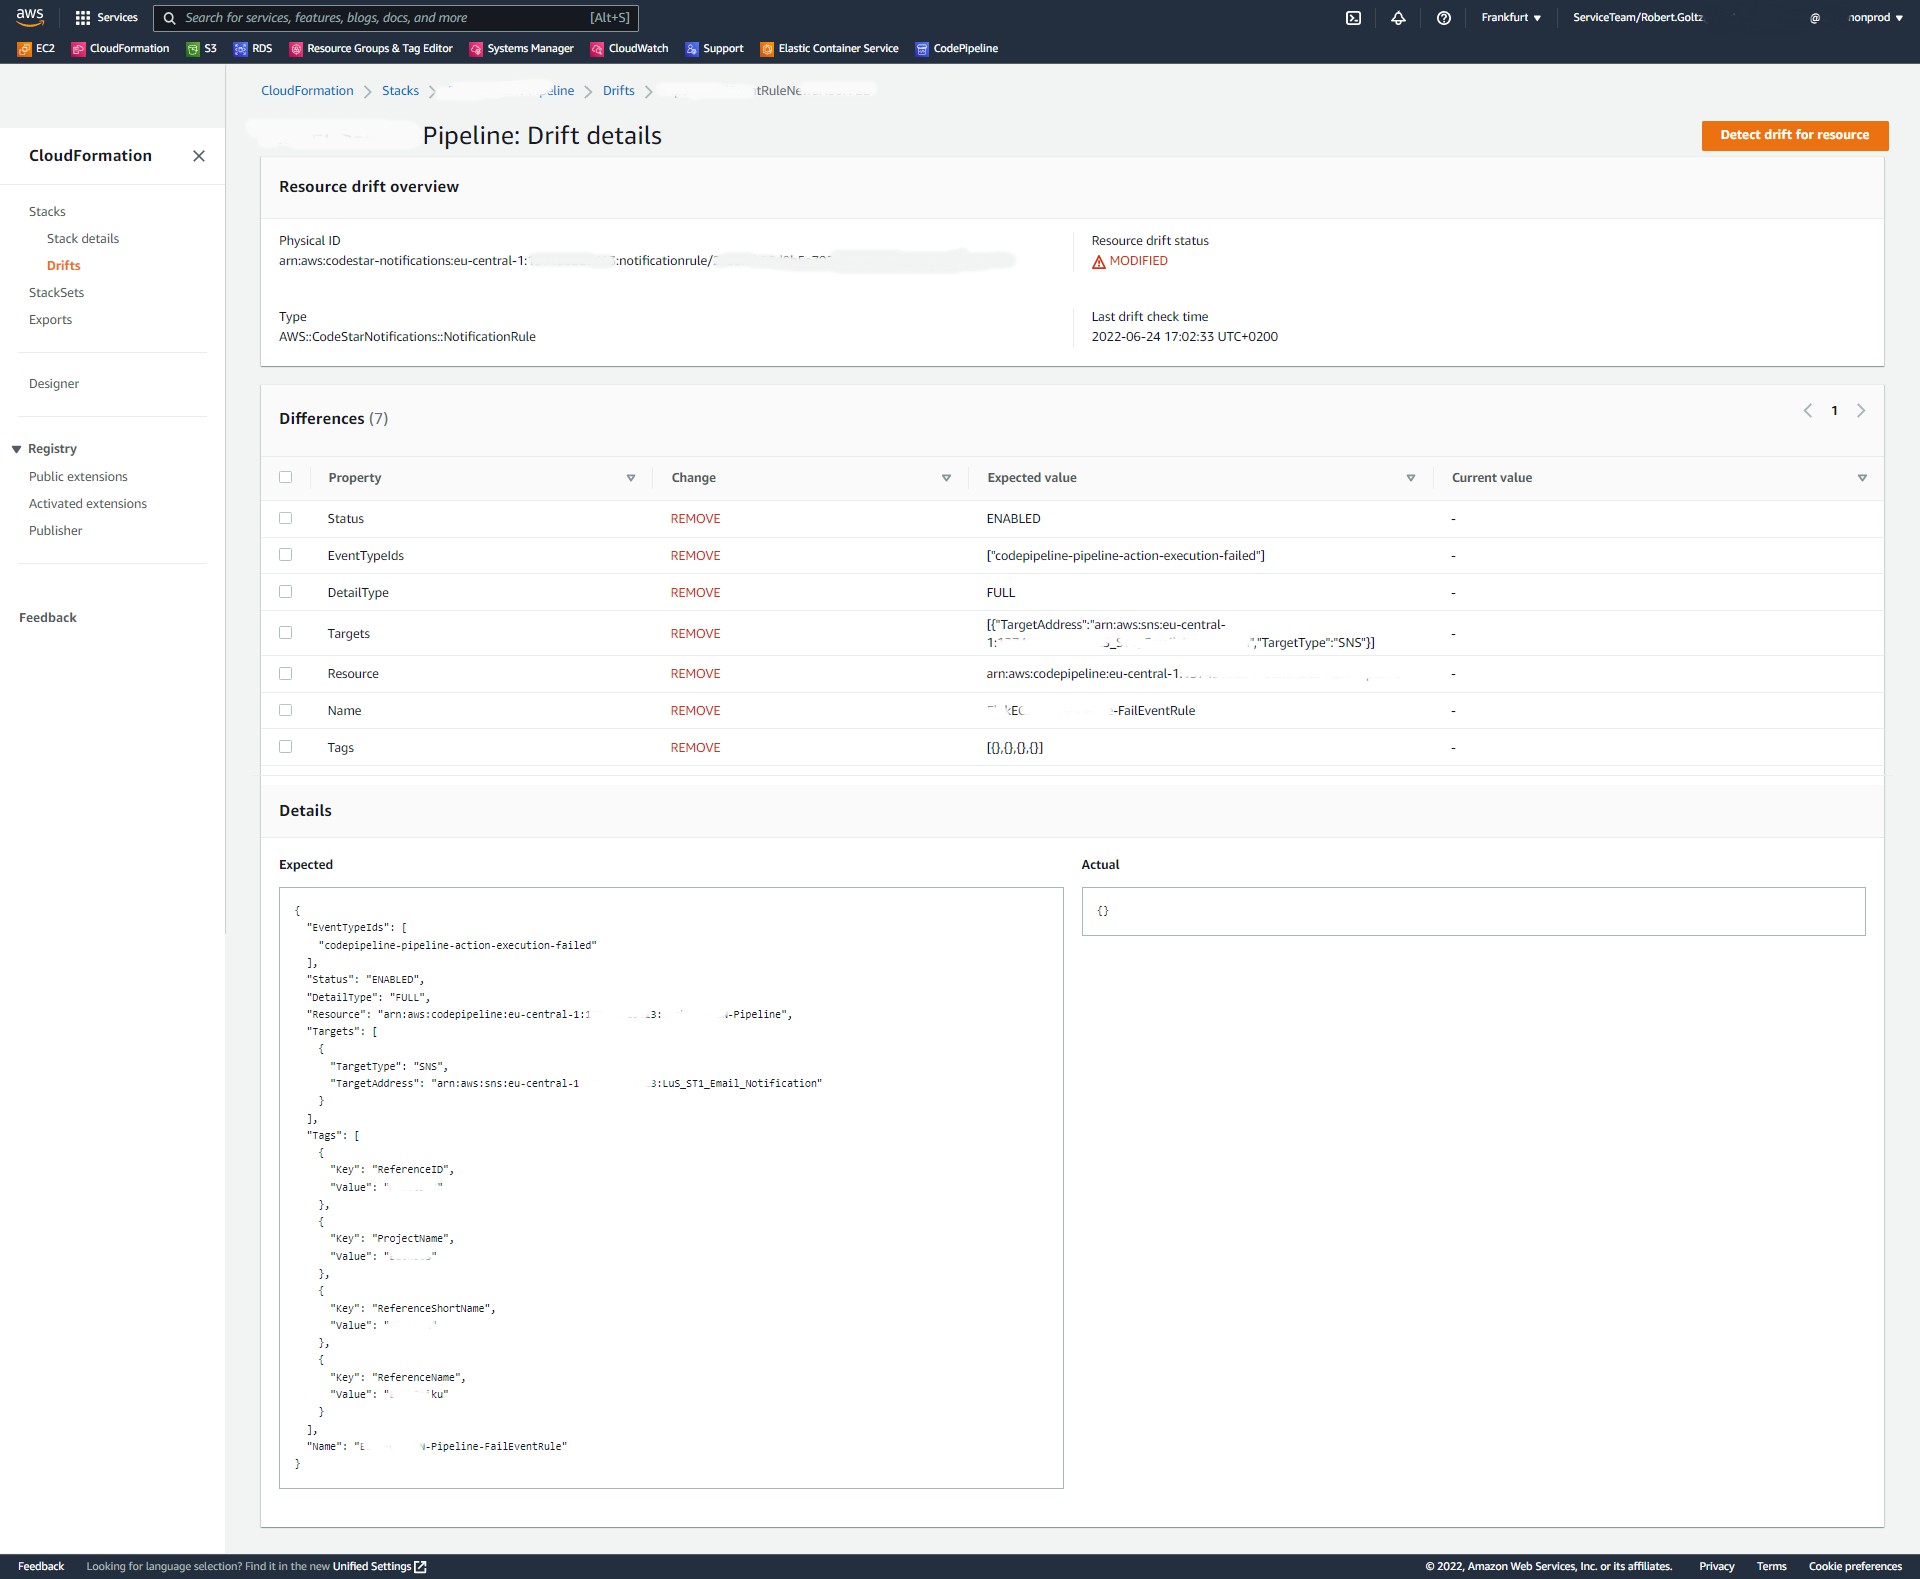Open the Privacy link in footer
Viewport: 1920px width, 1579px height.
pos(1716,1566)
